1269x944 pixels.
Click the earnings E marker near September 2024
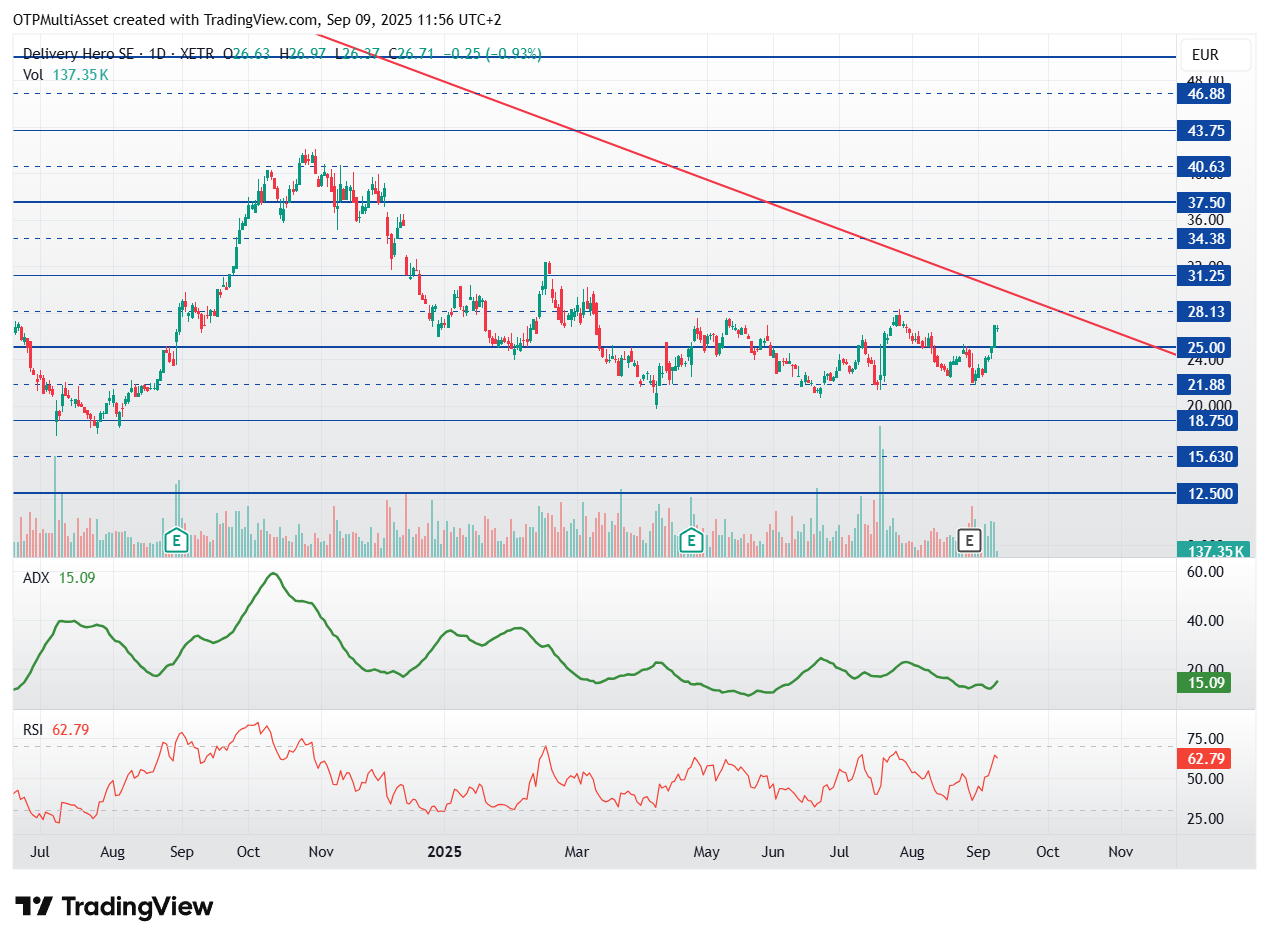[x=176, y=541]
